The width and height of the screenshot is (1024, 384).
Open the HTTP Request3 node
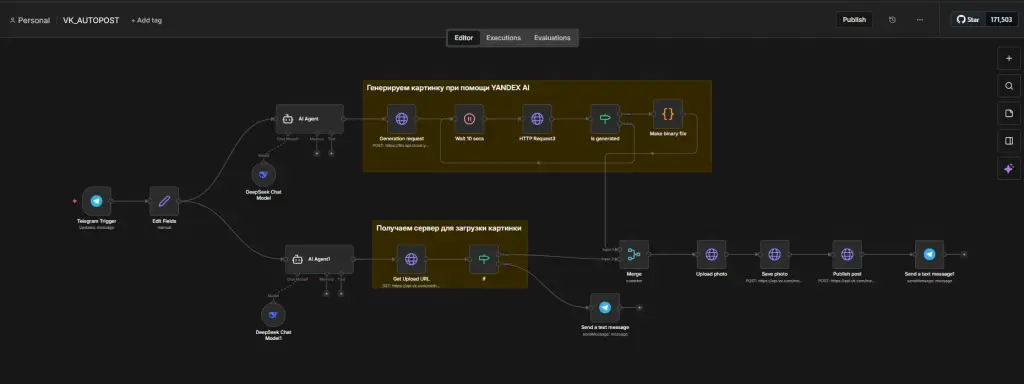537,119
